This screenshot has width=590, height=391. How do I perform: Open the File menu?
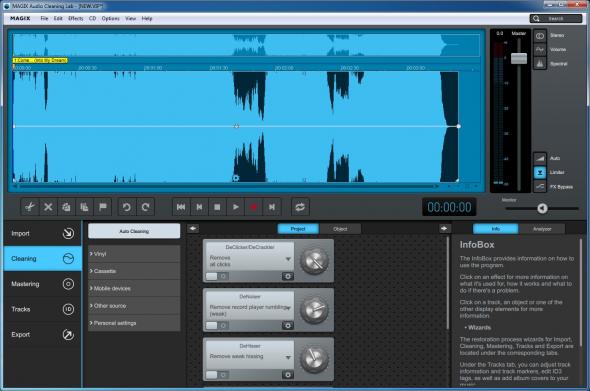tap(44, 18)
